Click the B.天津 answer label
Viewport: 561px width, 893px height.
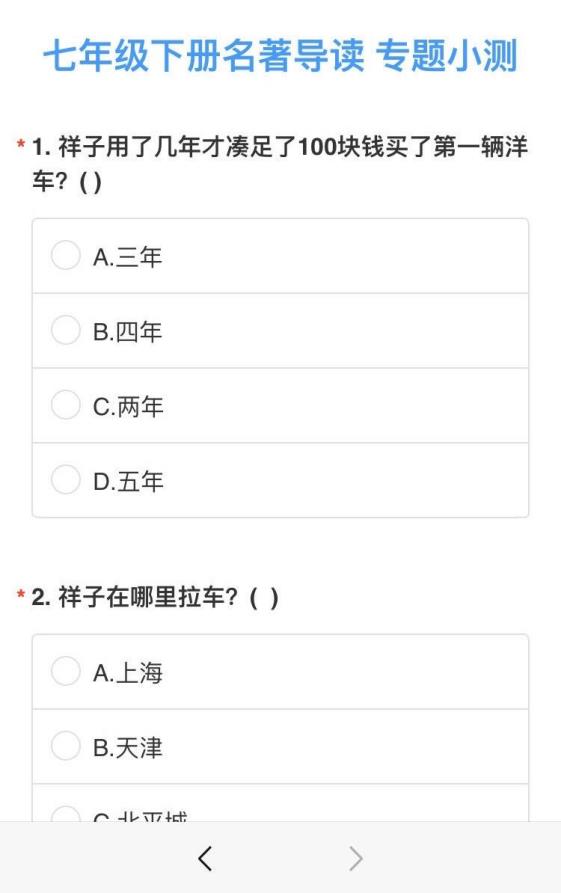(128, 747)
